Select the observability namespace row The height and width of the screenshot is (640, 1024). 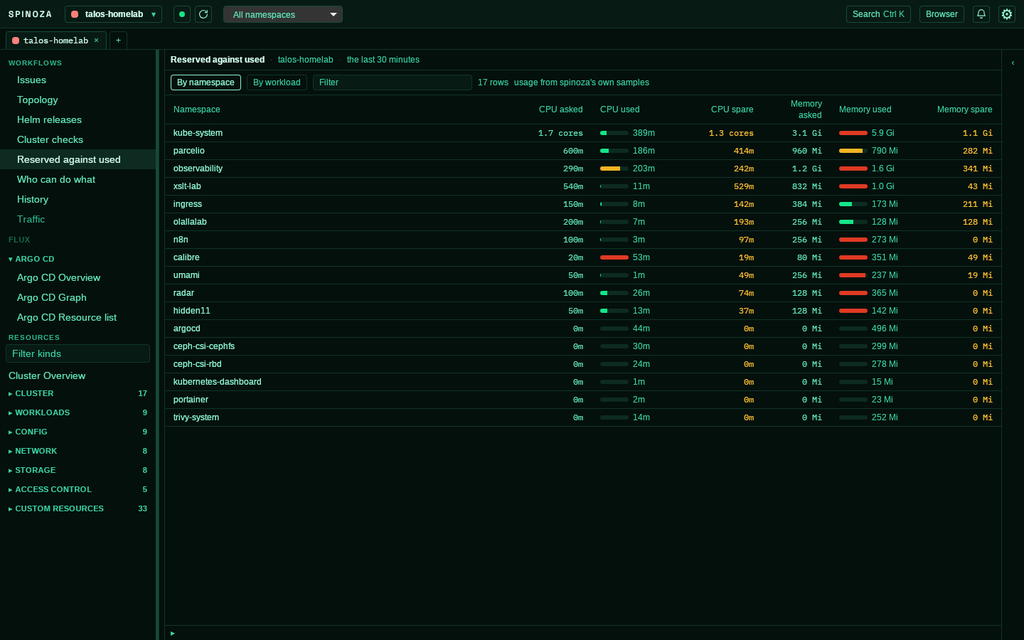tap(583, 168)
